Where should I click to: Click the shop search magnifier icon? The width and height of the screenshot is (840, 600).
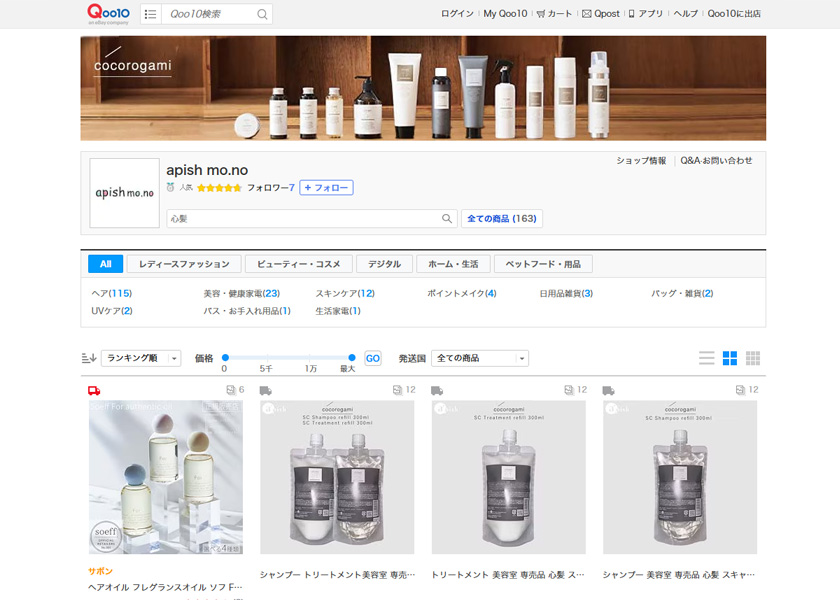(447, 219)
